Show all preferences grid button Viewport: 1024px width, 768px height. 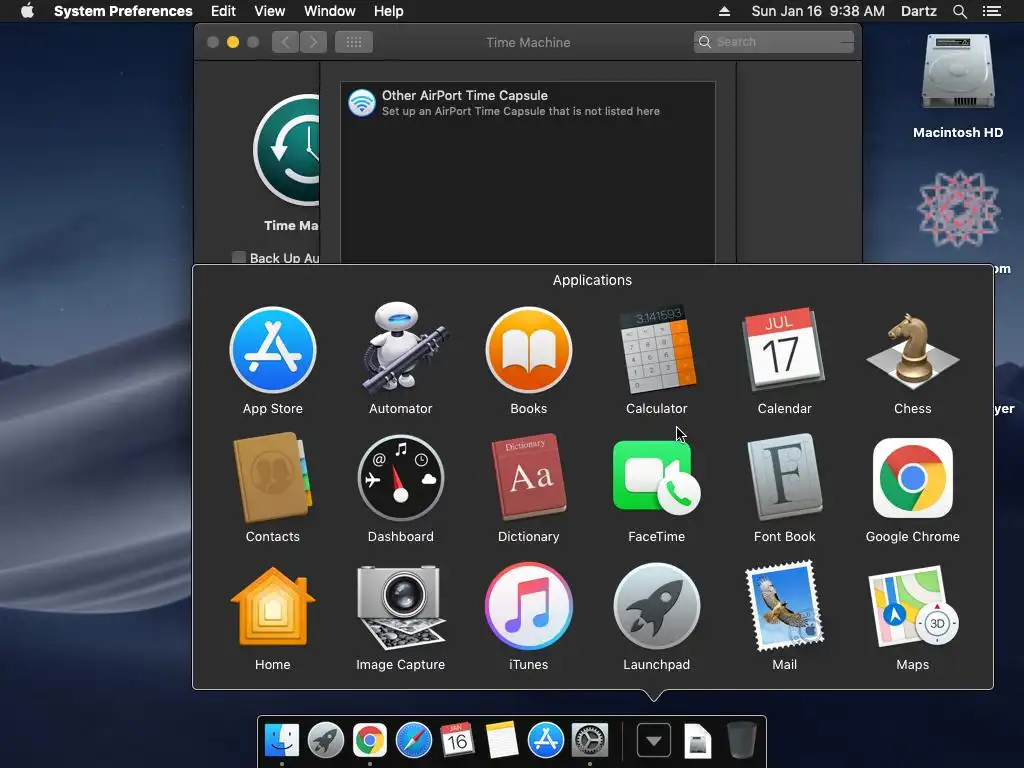[354, 42]
